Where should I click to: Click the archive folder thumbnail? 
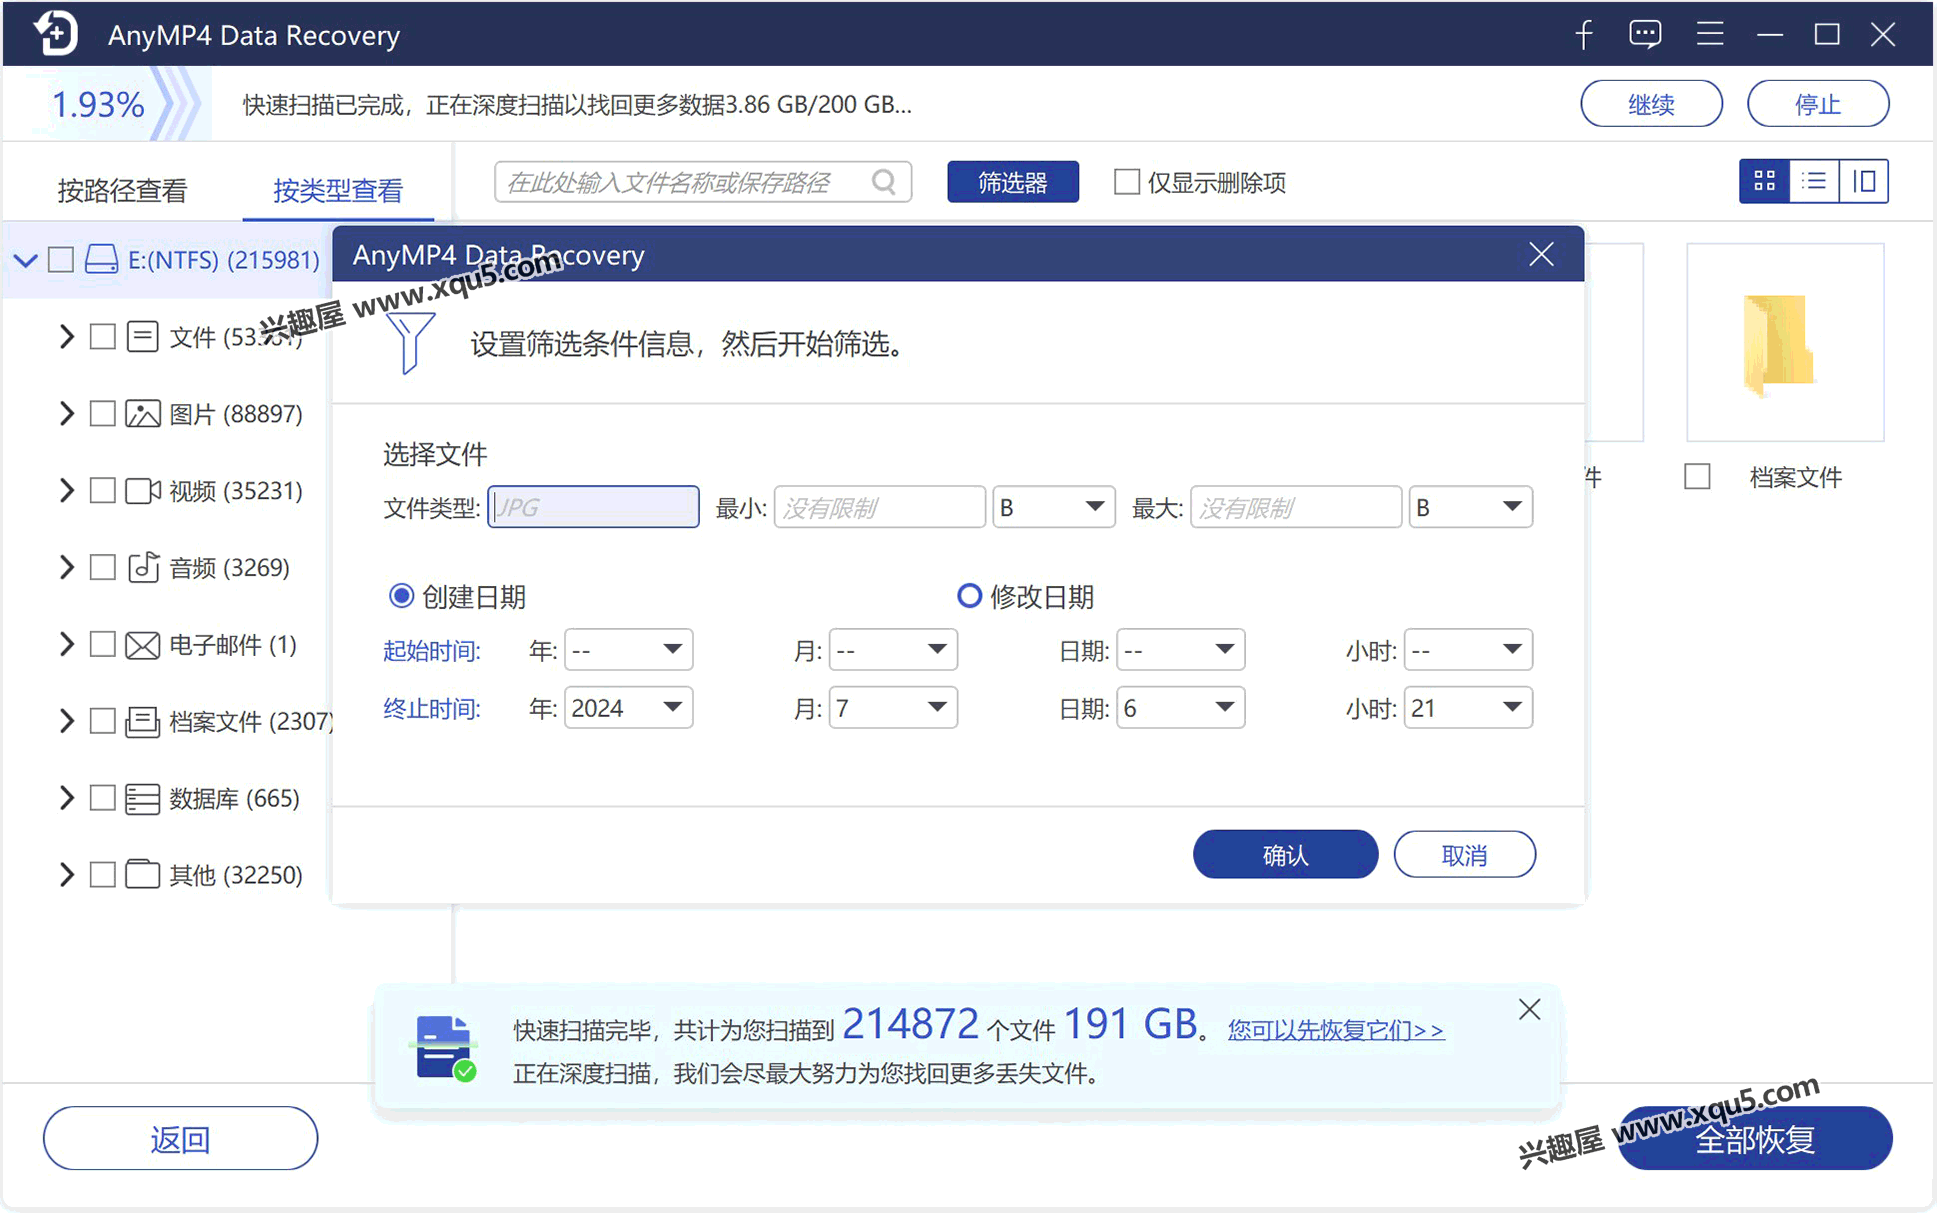[1784, 342]
